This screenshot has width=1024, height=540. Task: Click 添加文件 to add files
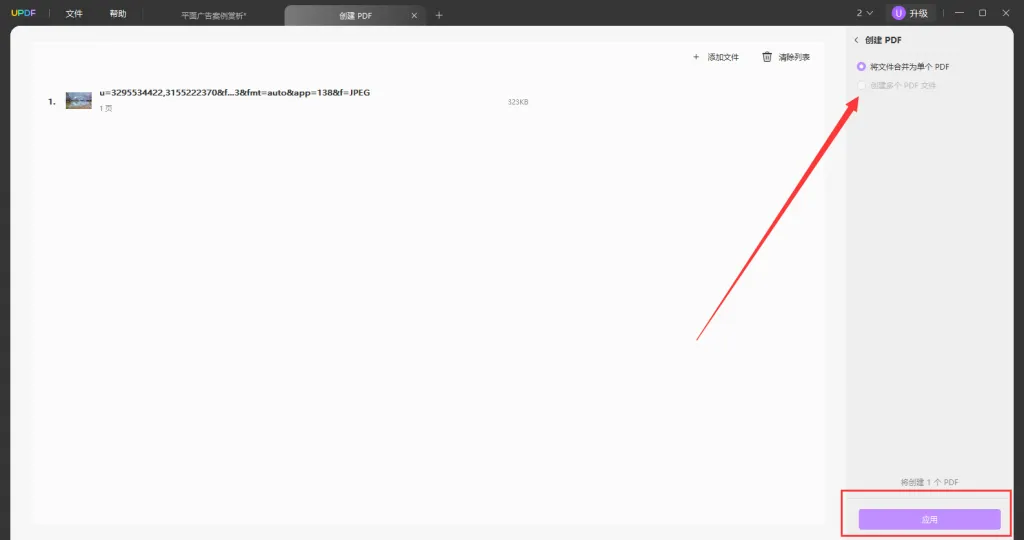(716, 58)
